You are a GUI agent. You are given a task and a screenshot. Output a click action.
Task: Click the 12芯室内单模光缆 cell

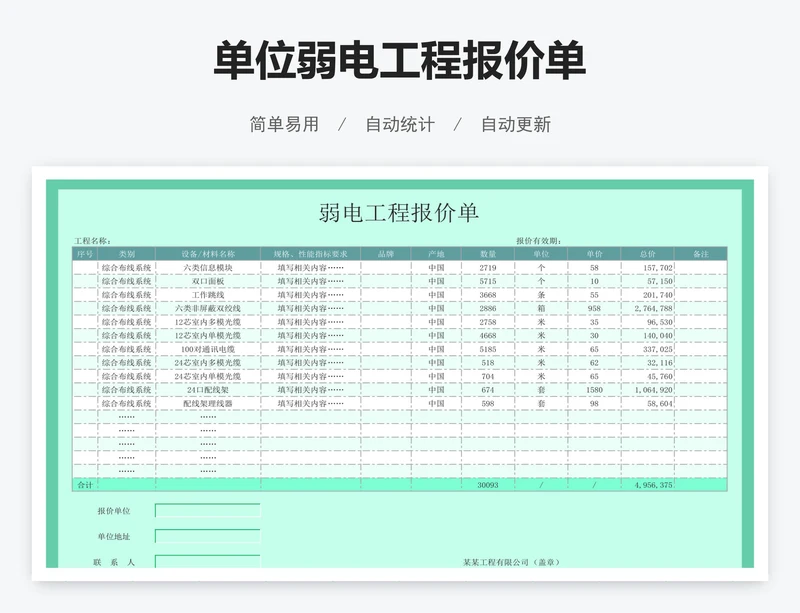[208, 335]
